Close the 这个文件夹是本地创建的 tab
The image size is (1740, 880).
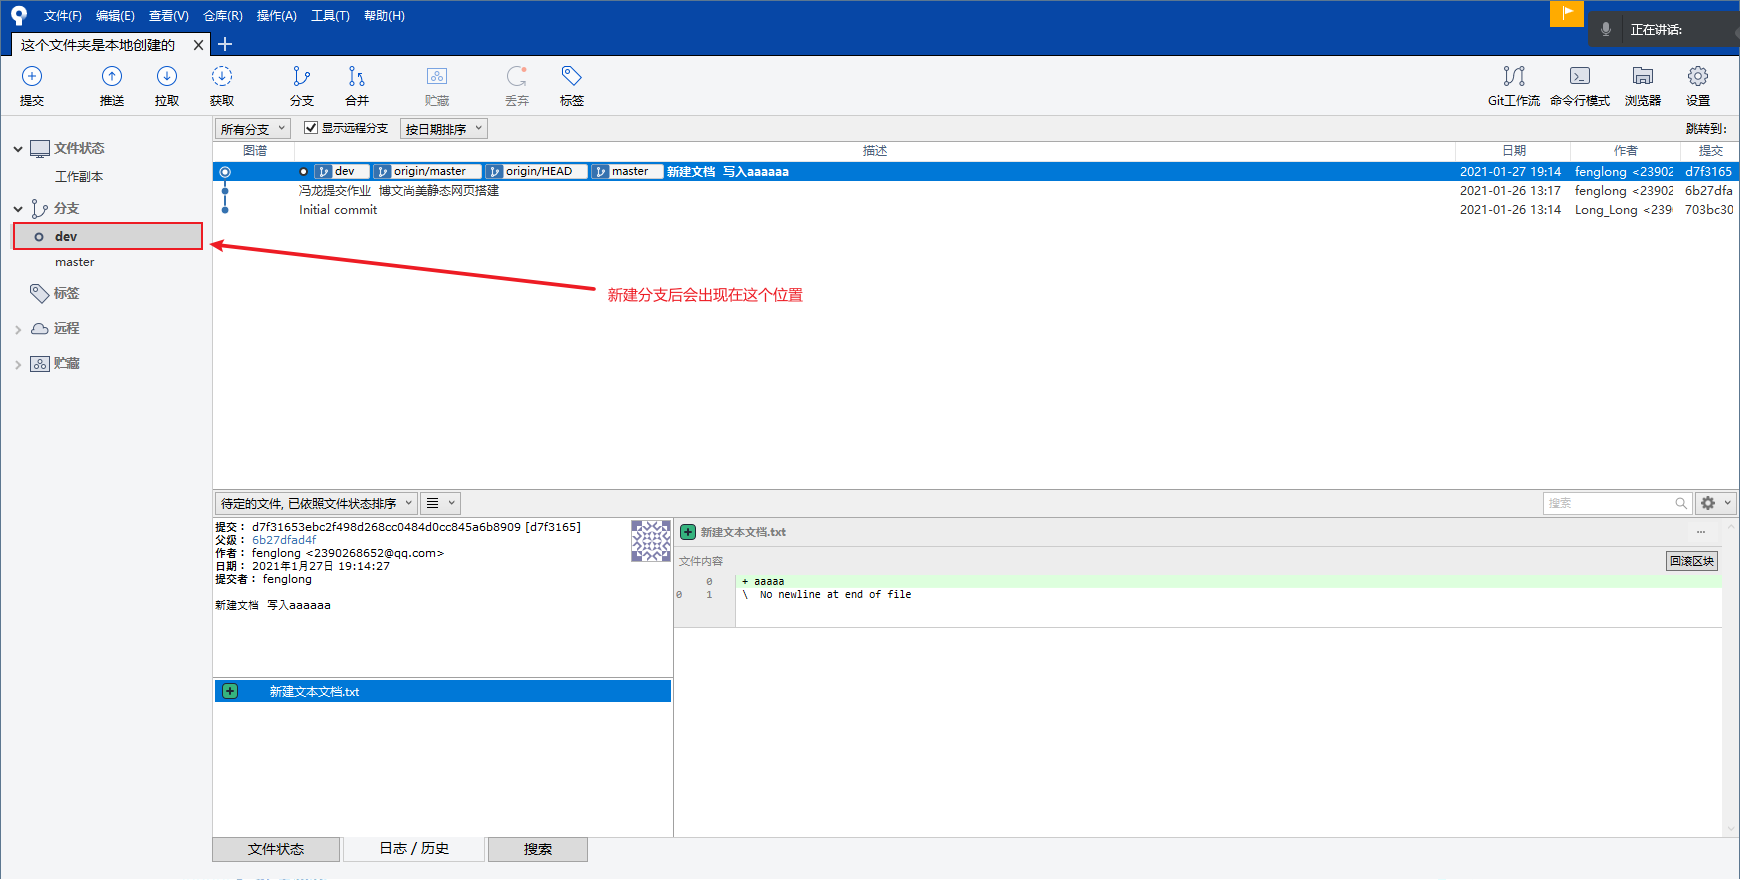[198, 45]
